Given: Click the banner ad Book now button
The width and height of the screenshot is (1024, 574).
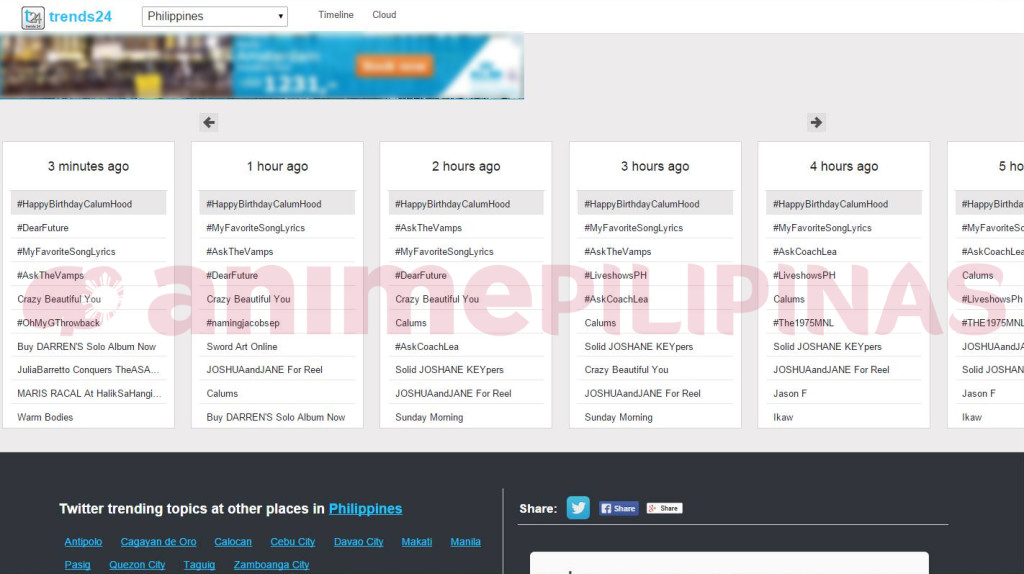Looking at the screenshot, I should tap(394, 65).
